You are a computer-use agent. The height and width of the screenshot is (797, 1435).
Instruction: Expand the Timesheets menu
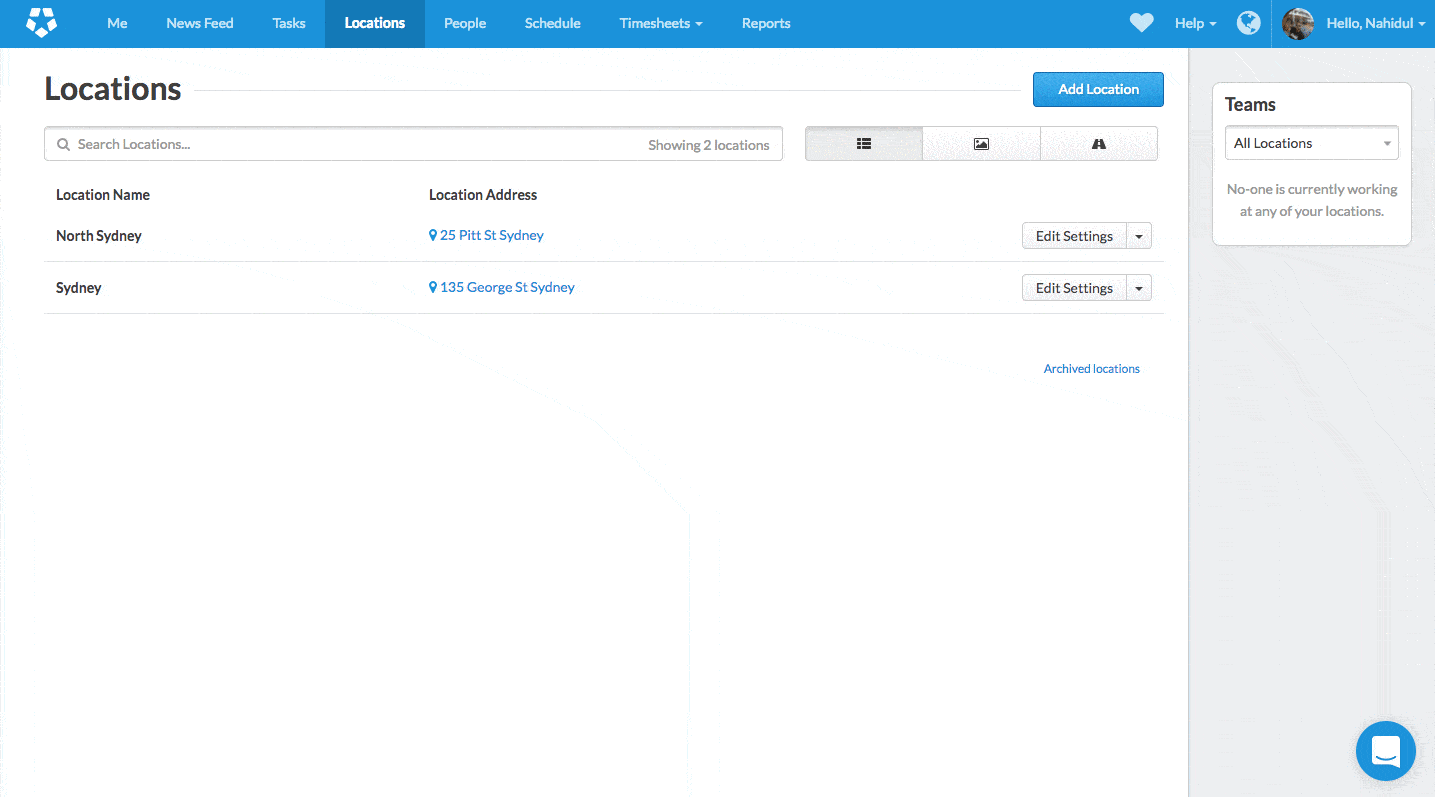click(x=660, y=23)
